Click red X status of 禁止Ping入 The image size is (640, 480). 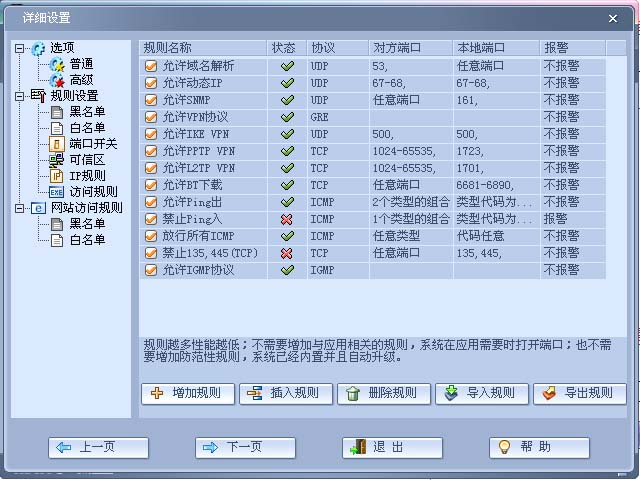tap(287, 219)
